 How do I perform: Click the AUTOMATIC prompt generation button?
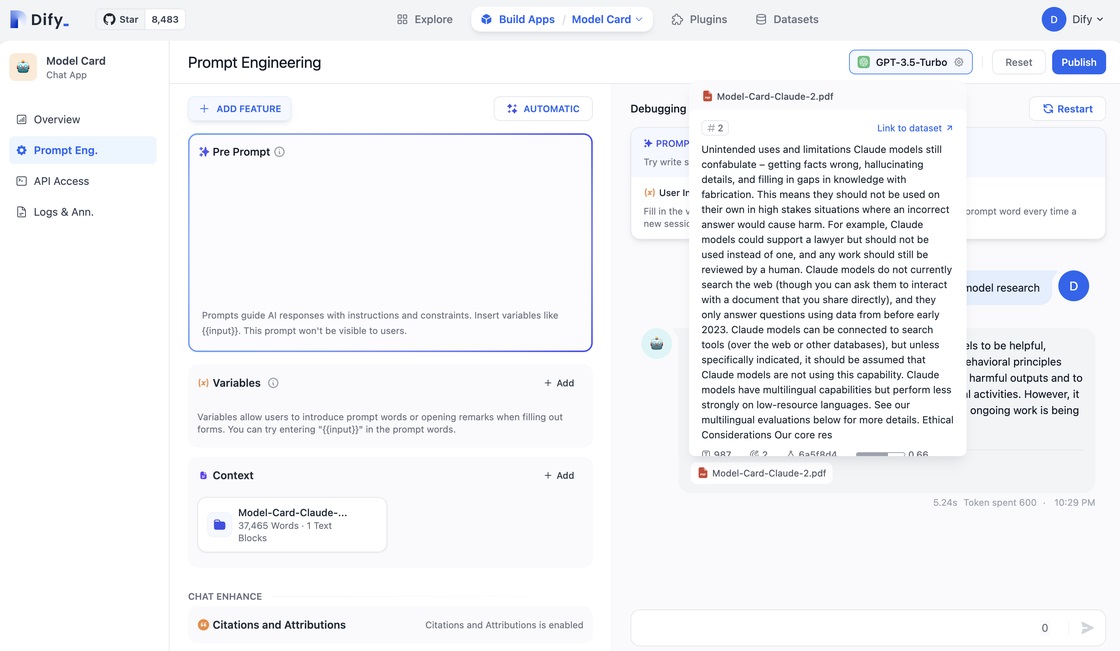[x=543, y=109]
